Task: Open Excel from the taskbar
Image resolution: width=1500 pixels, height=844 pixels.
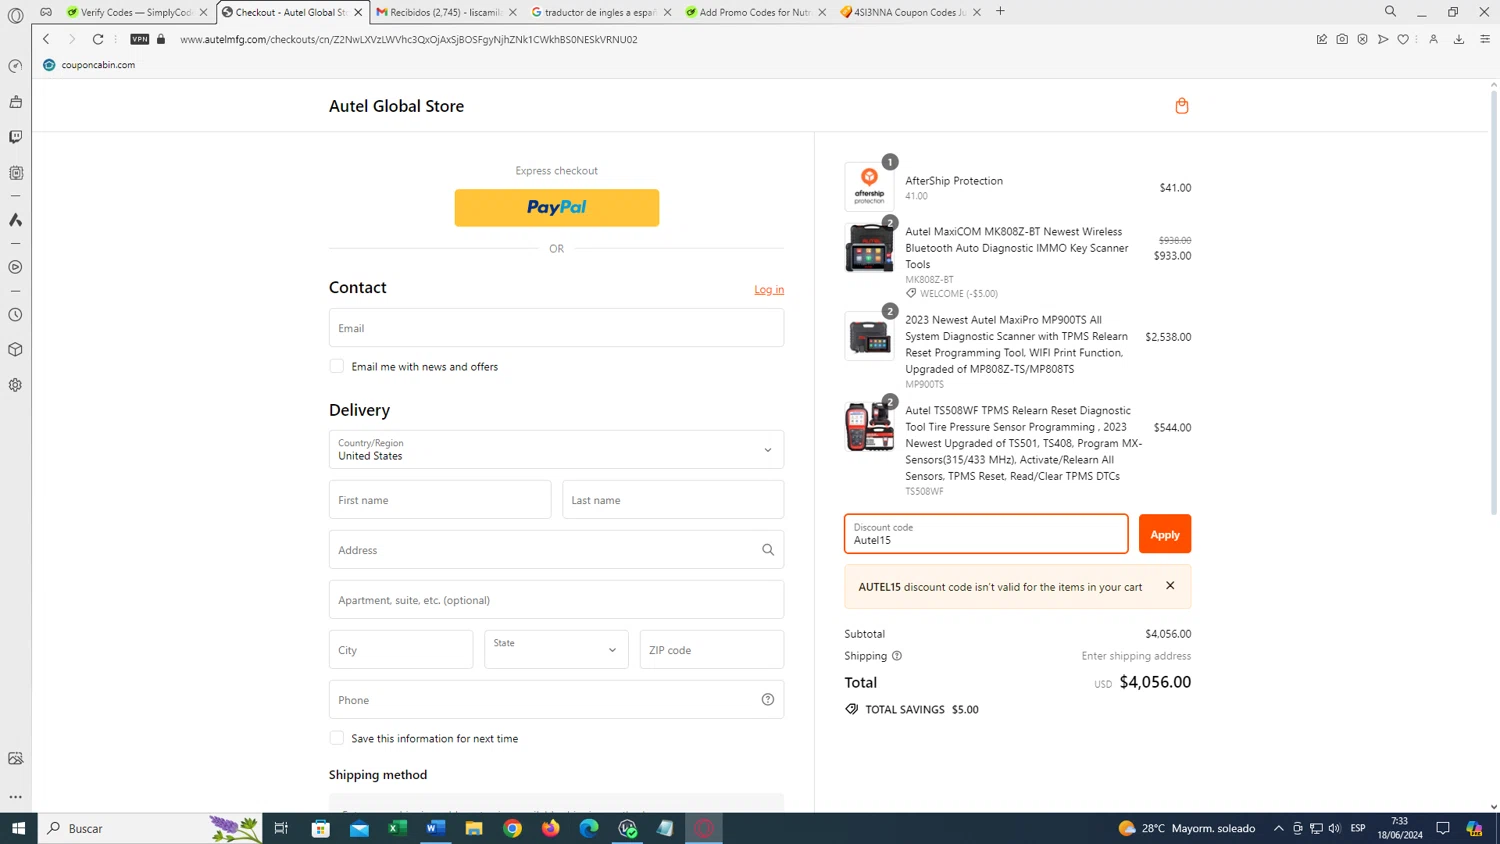Action: coord(397,828)
